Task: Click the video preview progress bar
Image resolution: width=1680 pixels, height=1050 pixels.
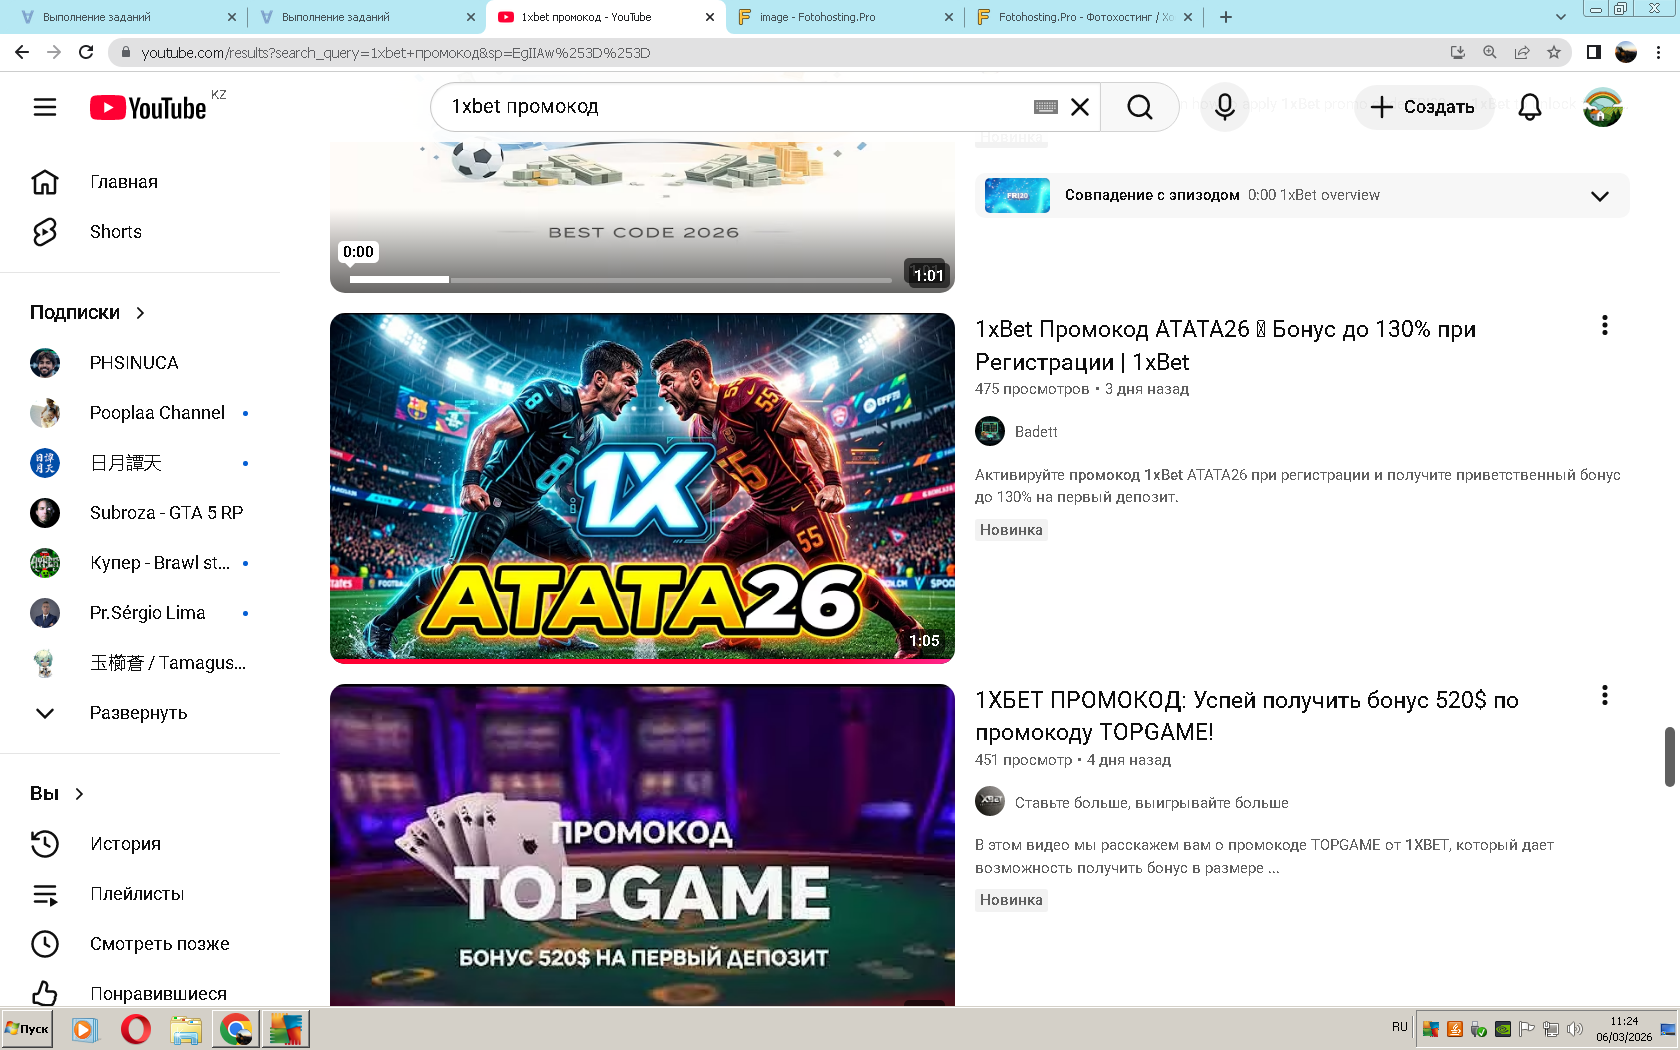Action: pyautogui.click(x=620, y=280)
